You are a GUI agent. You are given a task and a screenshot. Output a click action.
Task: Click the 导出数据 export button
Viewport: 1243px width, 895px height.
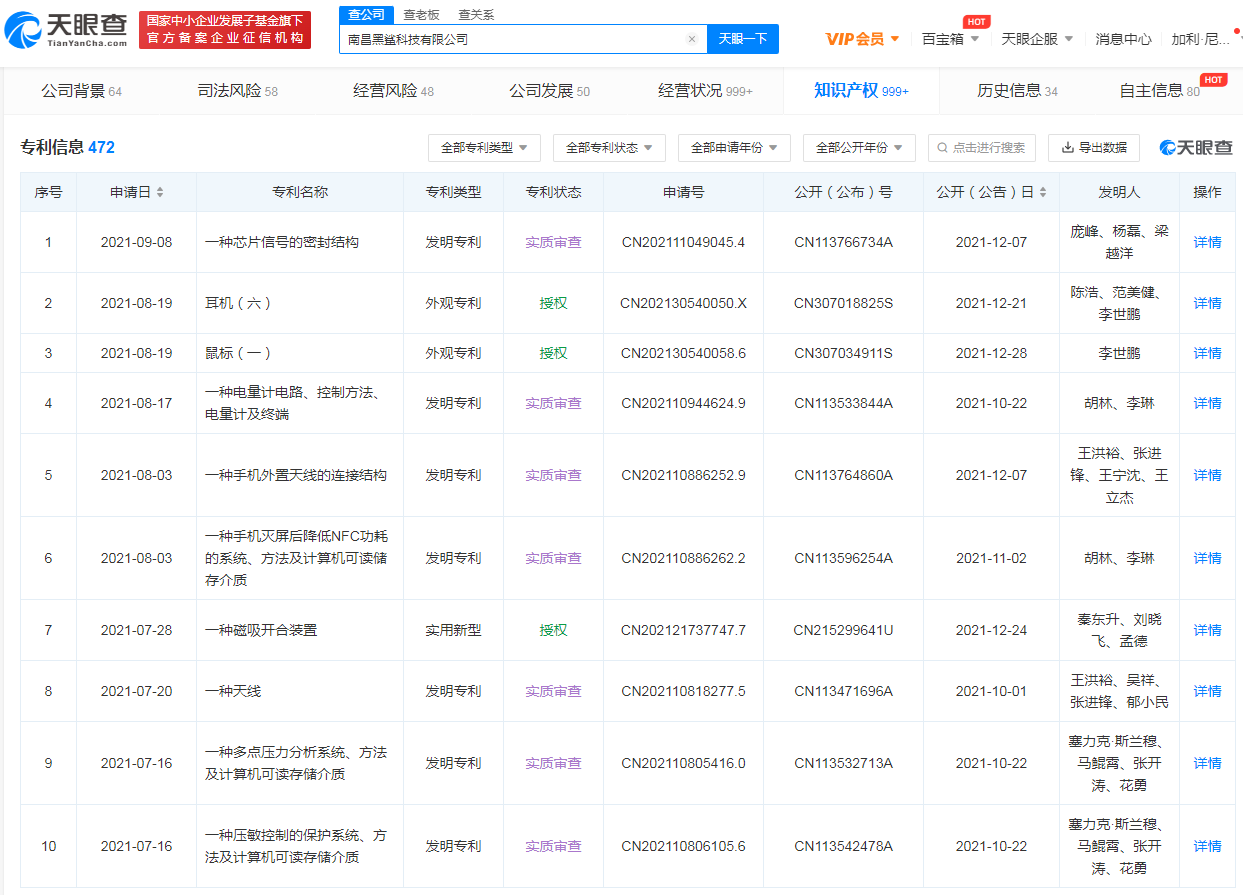pos(1094,148)
